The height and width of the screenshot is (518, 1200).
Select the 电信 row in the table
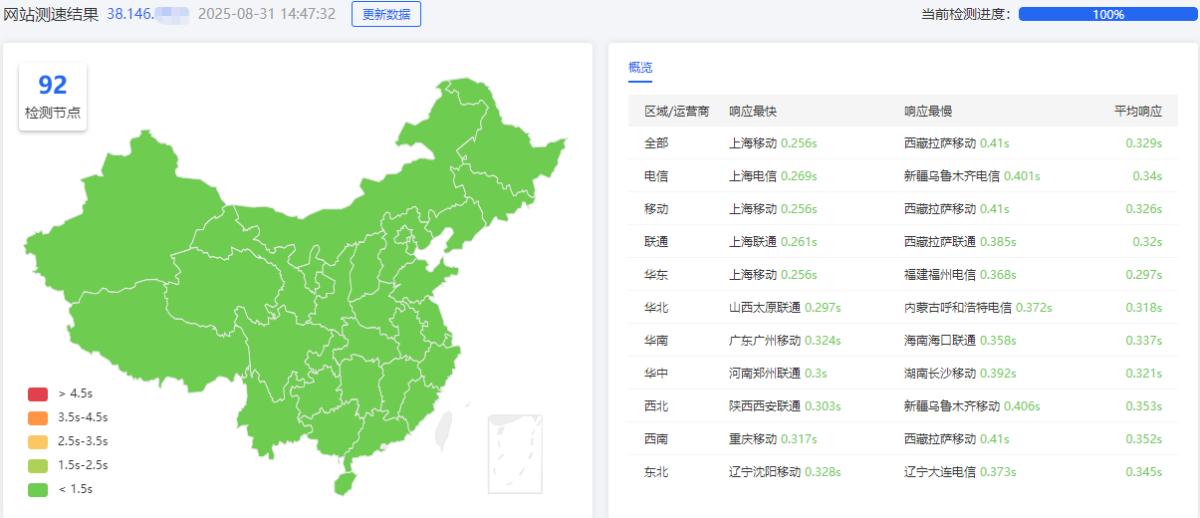pyautogui.click(x=656, y=176)
